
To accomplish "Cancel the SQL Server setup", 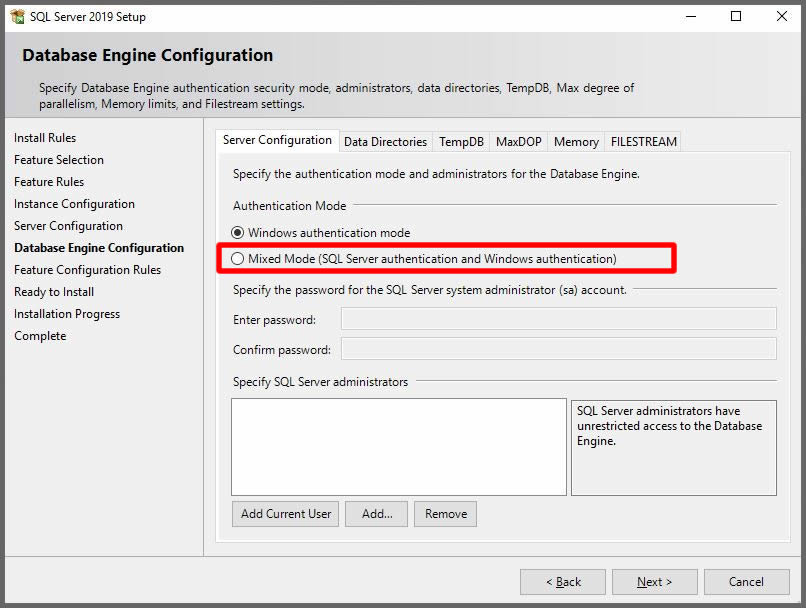I will click(x=746, y=582).
